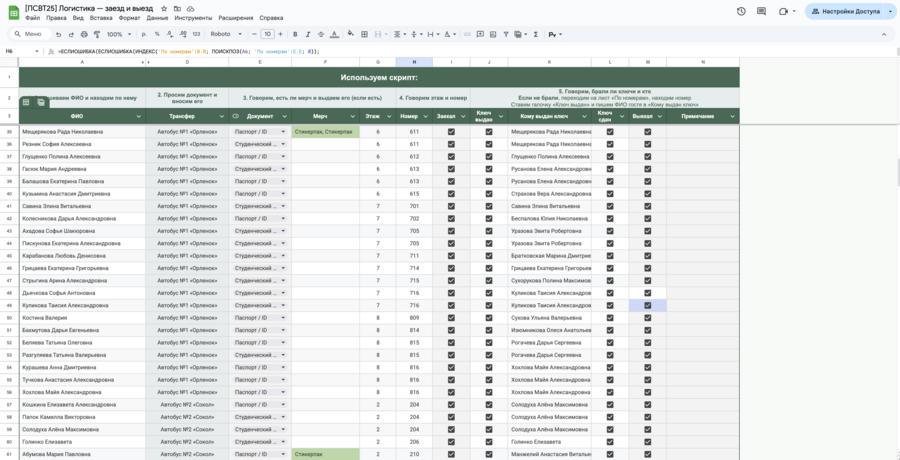This screenshot has width=900, height=460.
Task: Open the Расширения menu
Action: [236, 18]
